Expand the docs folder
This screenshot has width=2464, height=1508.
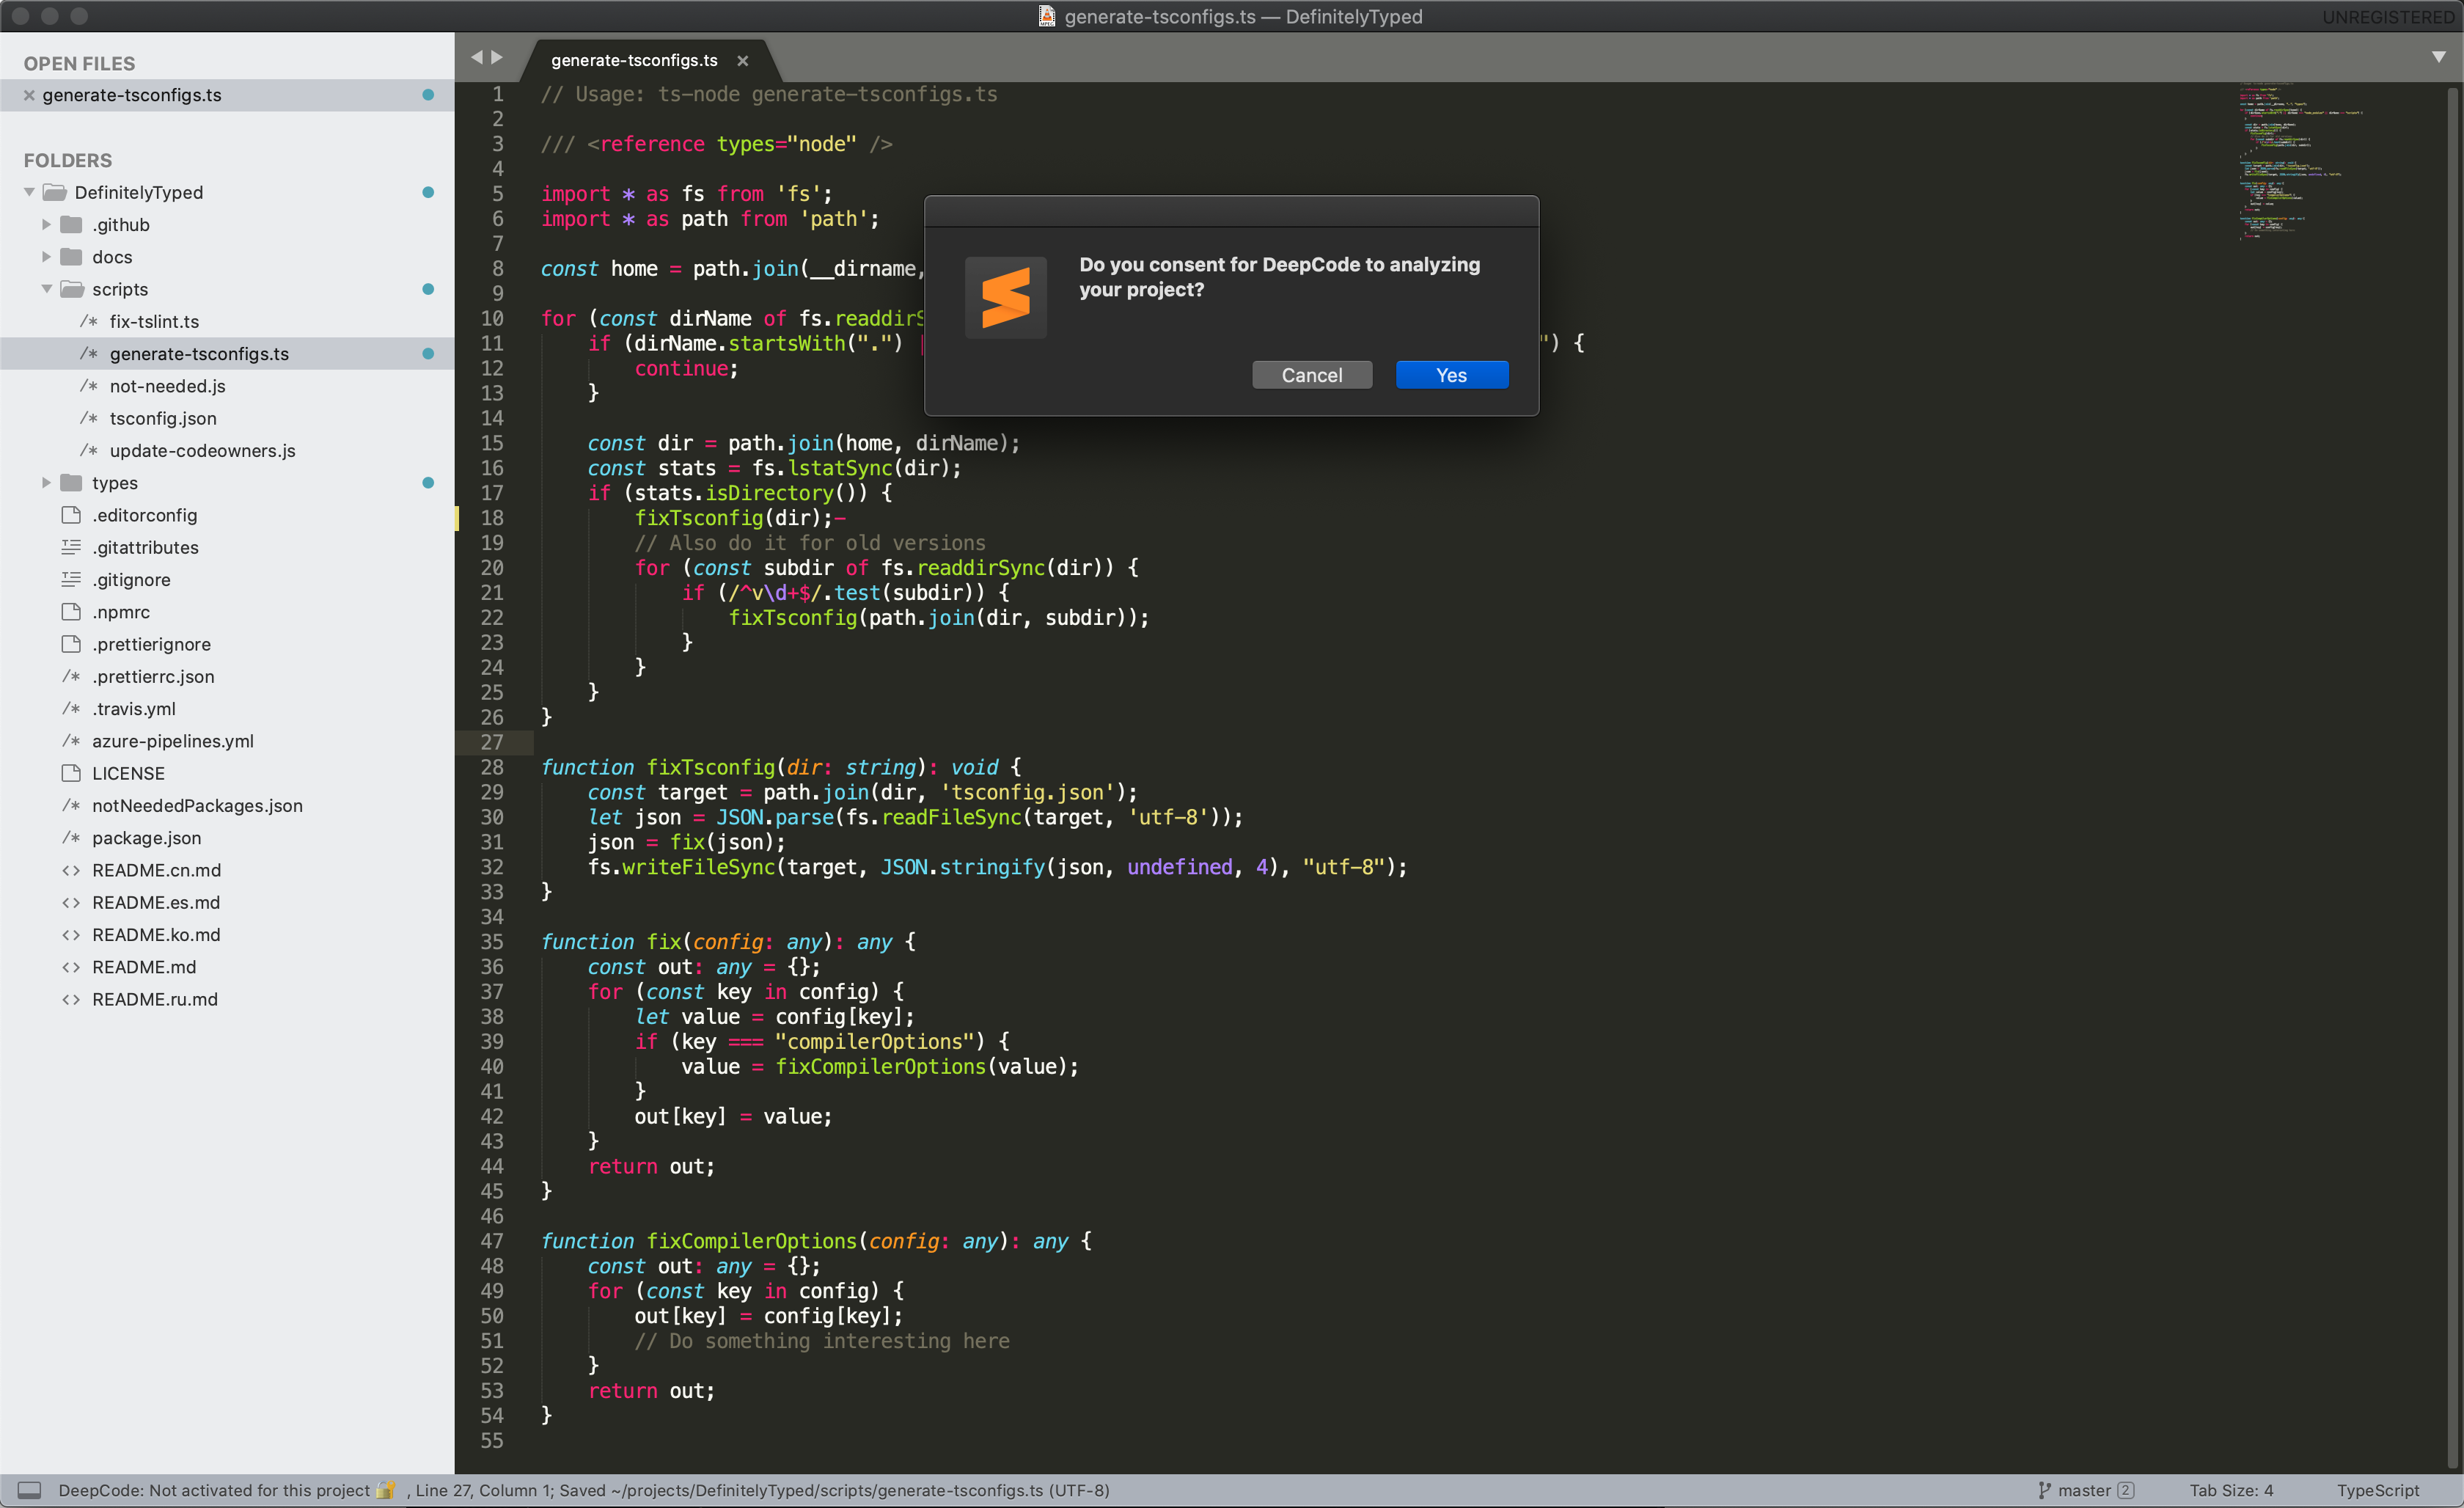46,257
